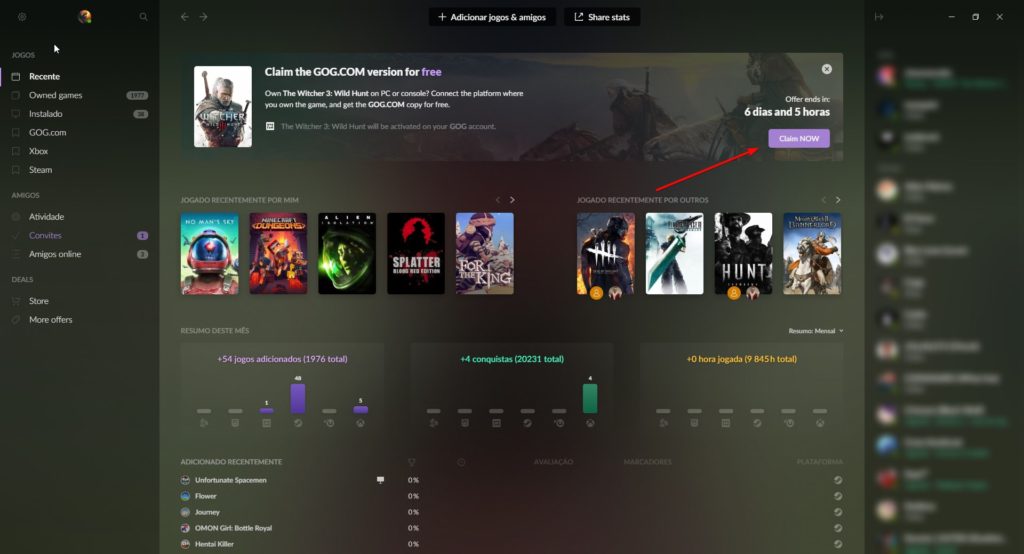Open Hentai Killer row
The width and height of the screenshot is (1024, 554).
tap(214, 544)
